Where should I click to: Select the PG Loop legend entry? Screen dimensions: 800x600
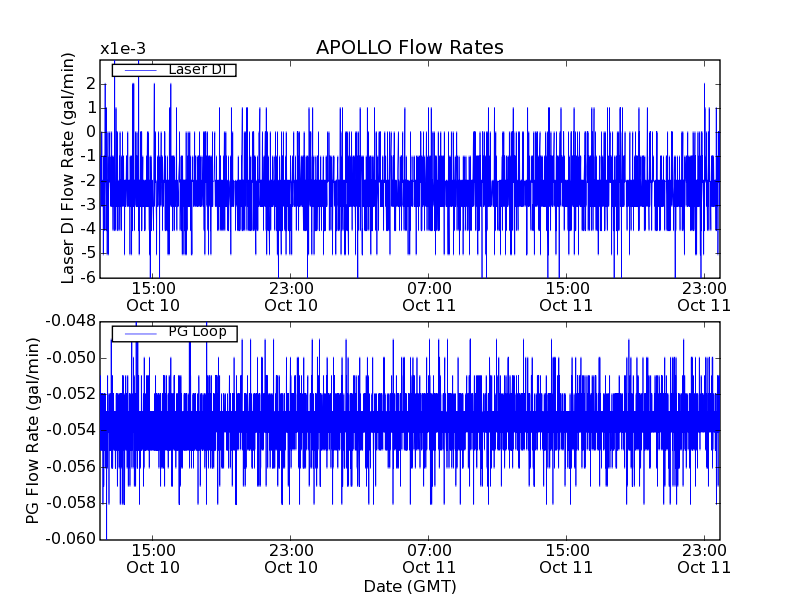coord(197,332)
